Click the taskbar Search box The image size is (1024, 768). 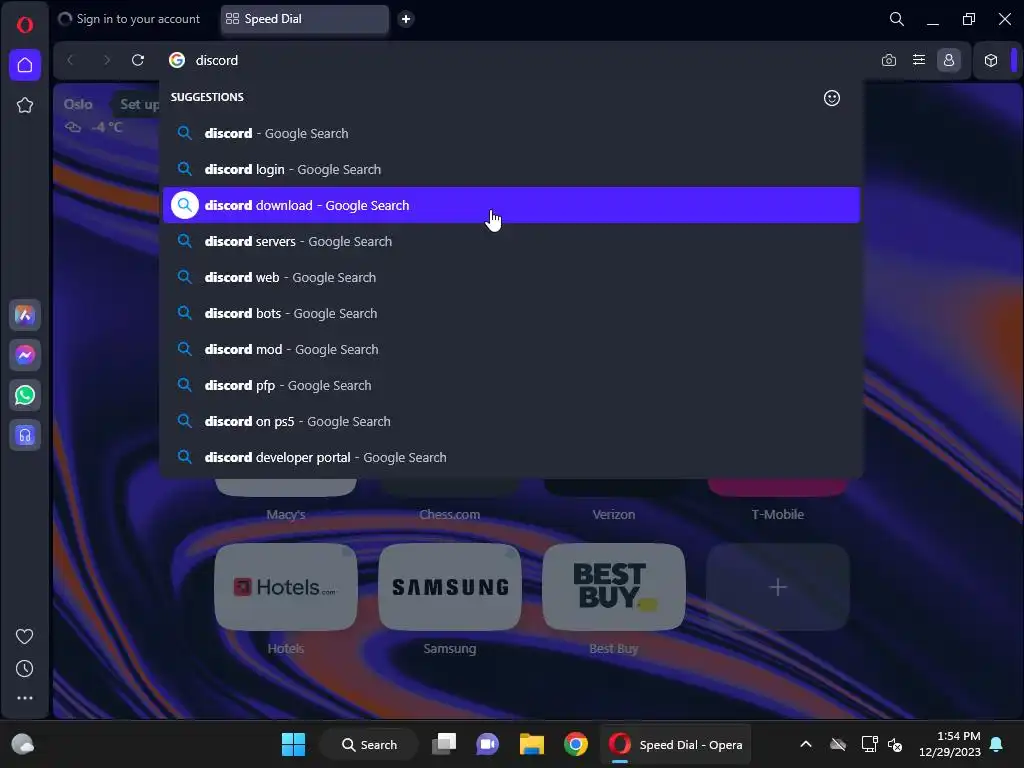tap(369, 744)
